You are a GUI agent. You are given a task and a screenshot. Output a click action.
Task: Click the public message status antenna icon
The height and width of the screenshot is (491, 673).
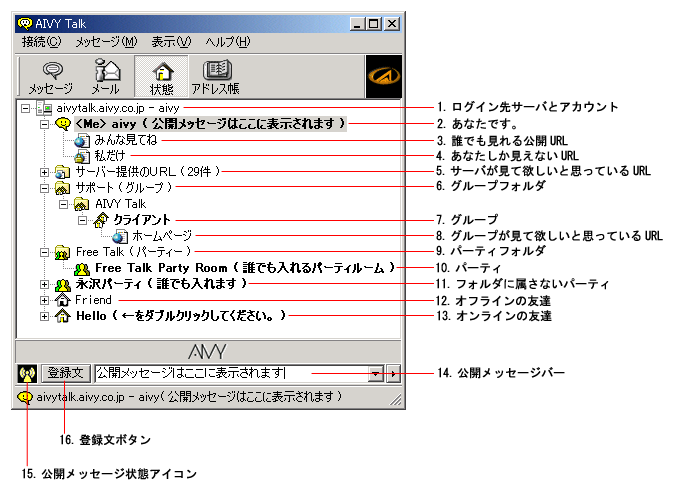(x=27, y=374)
